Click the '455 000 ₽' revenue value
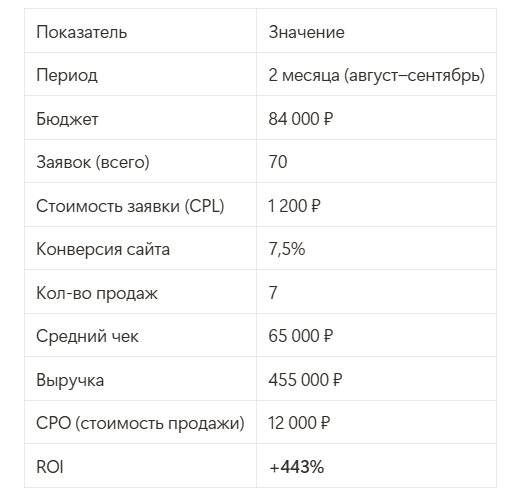The image size is (521, 502). (x=305, y=380)
